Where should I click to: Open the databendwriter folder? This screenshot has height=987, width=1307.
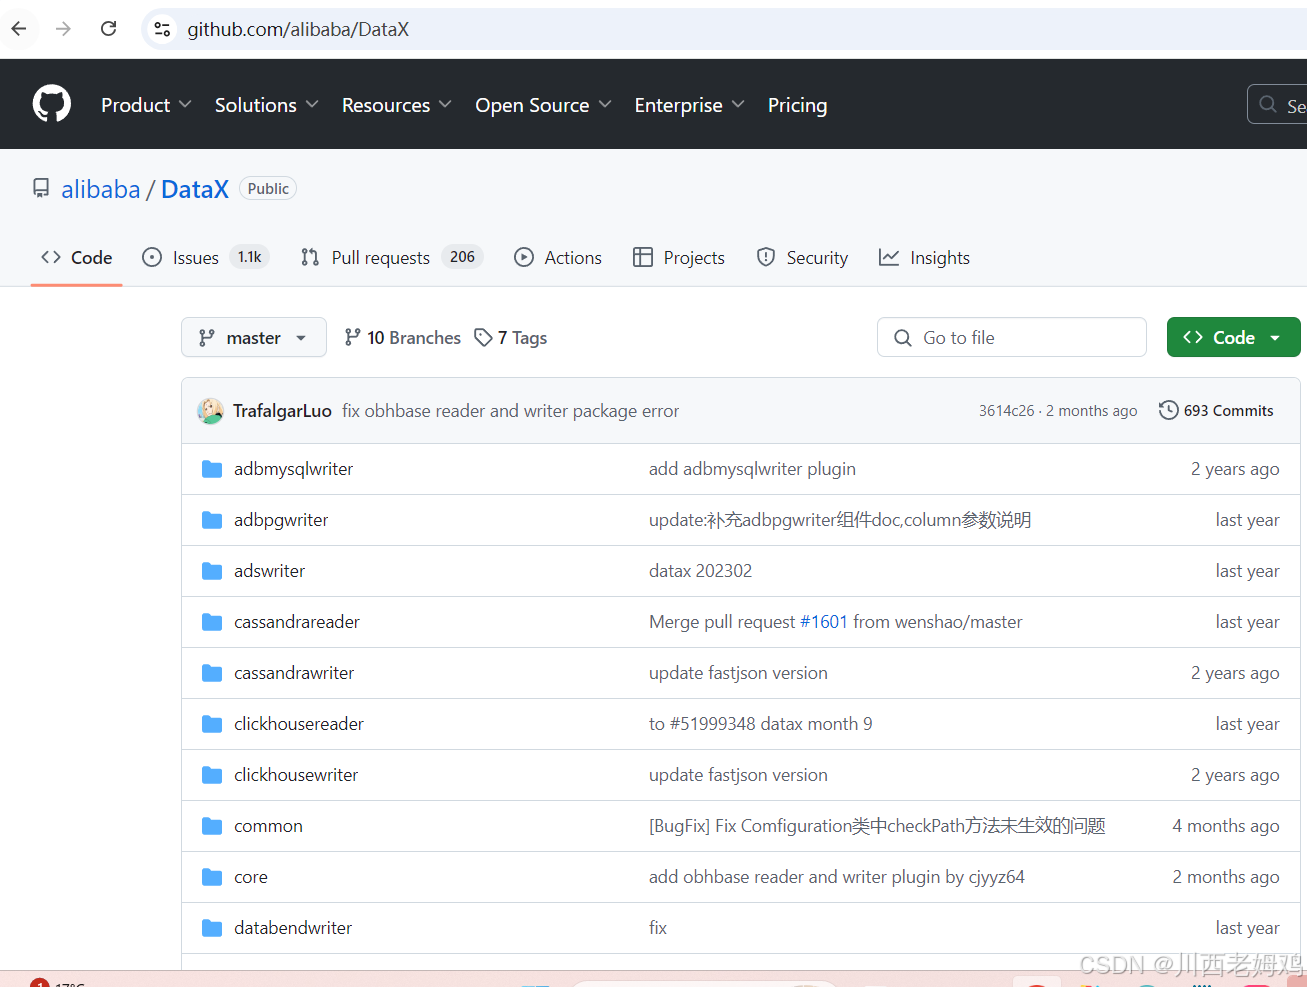293,928
